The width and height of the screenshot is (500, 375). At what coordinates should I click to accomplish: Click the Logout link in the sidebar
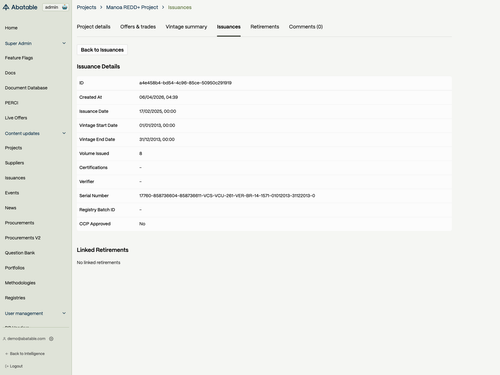(x=14, y=366)
